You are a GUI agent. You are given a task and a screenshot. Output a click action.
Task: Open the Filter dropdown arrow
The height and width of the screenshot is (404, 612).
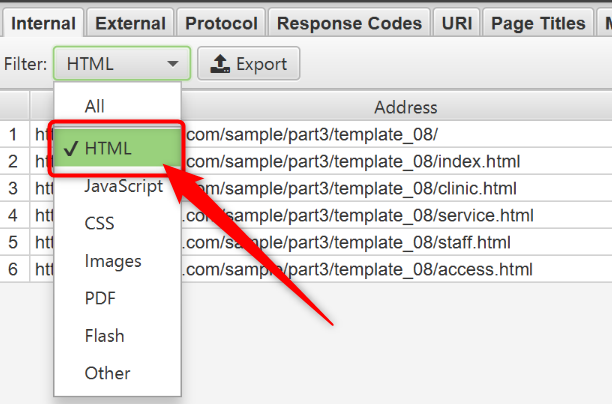coord(174,65)
